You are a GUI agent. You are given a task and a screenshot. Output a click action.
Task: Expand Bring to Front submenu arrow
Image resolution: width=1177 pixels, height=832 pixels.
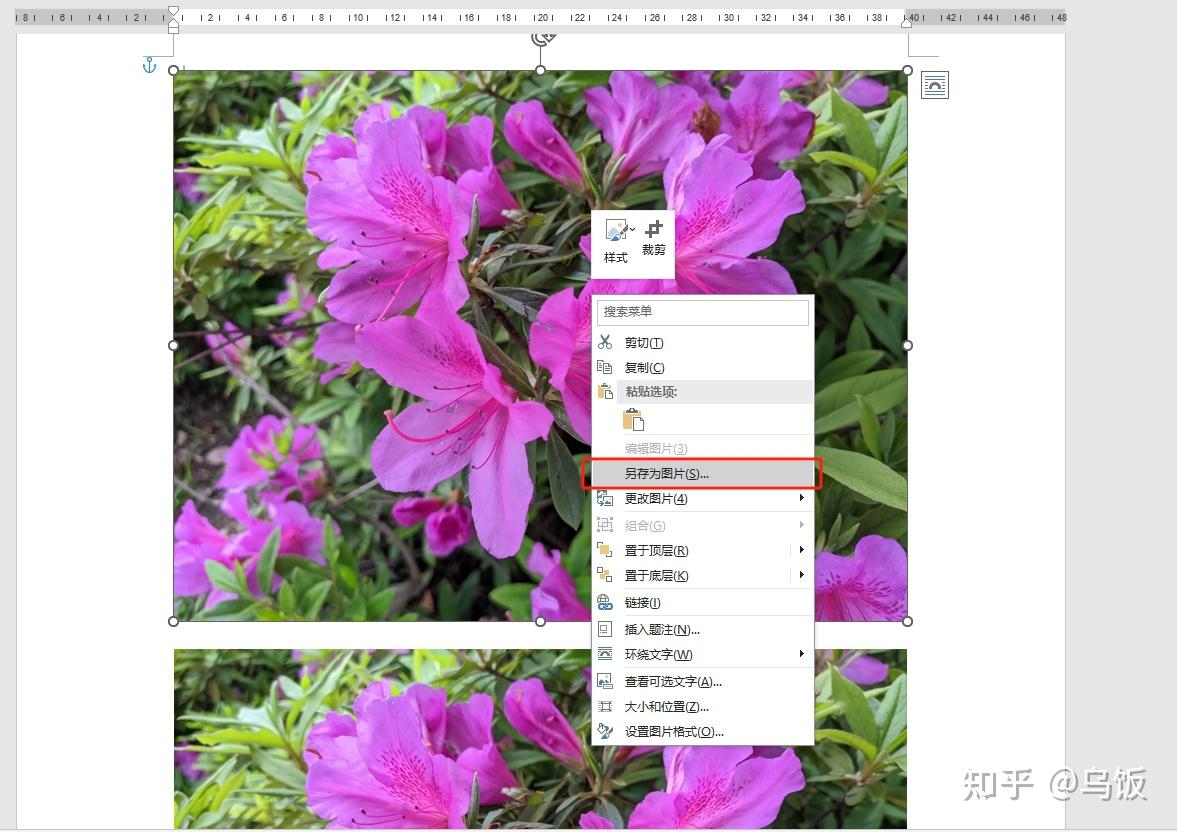click(802, 550)
